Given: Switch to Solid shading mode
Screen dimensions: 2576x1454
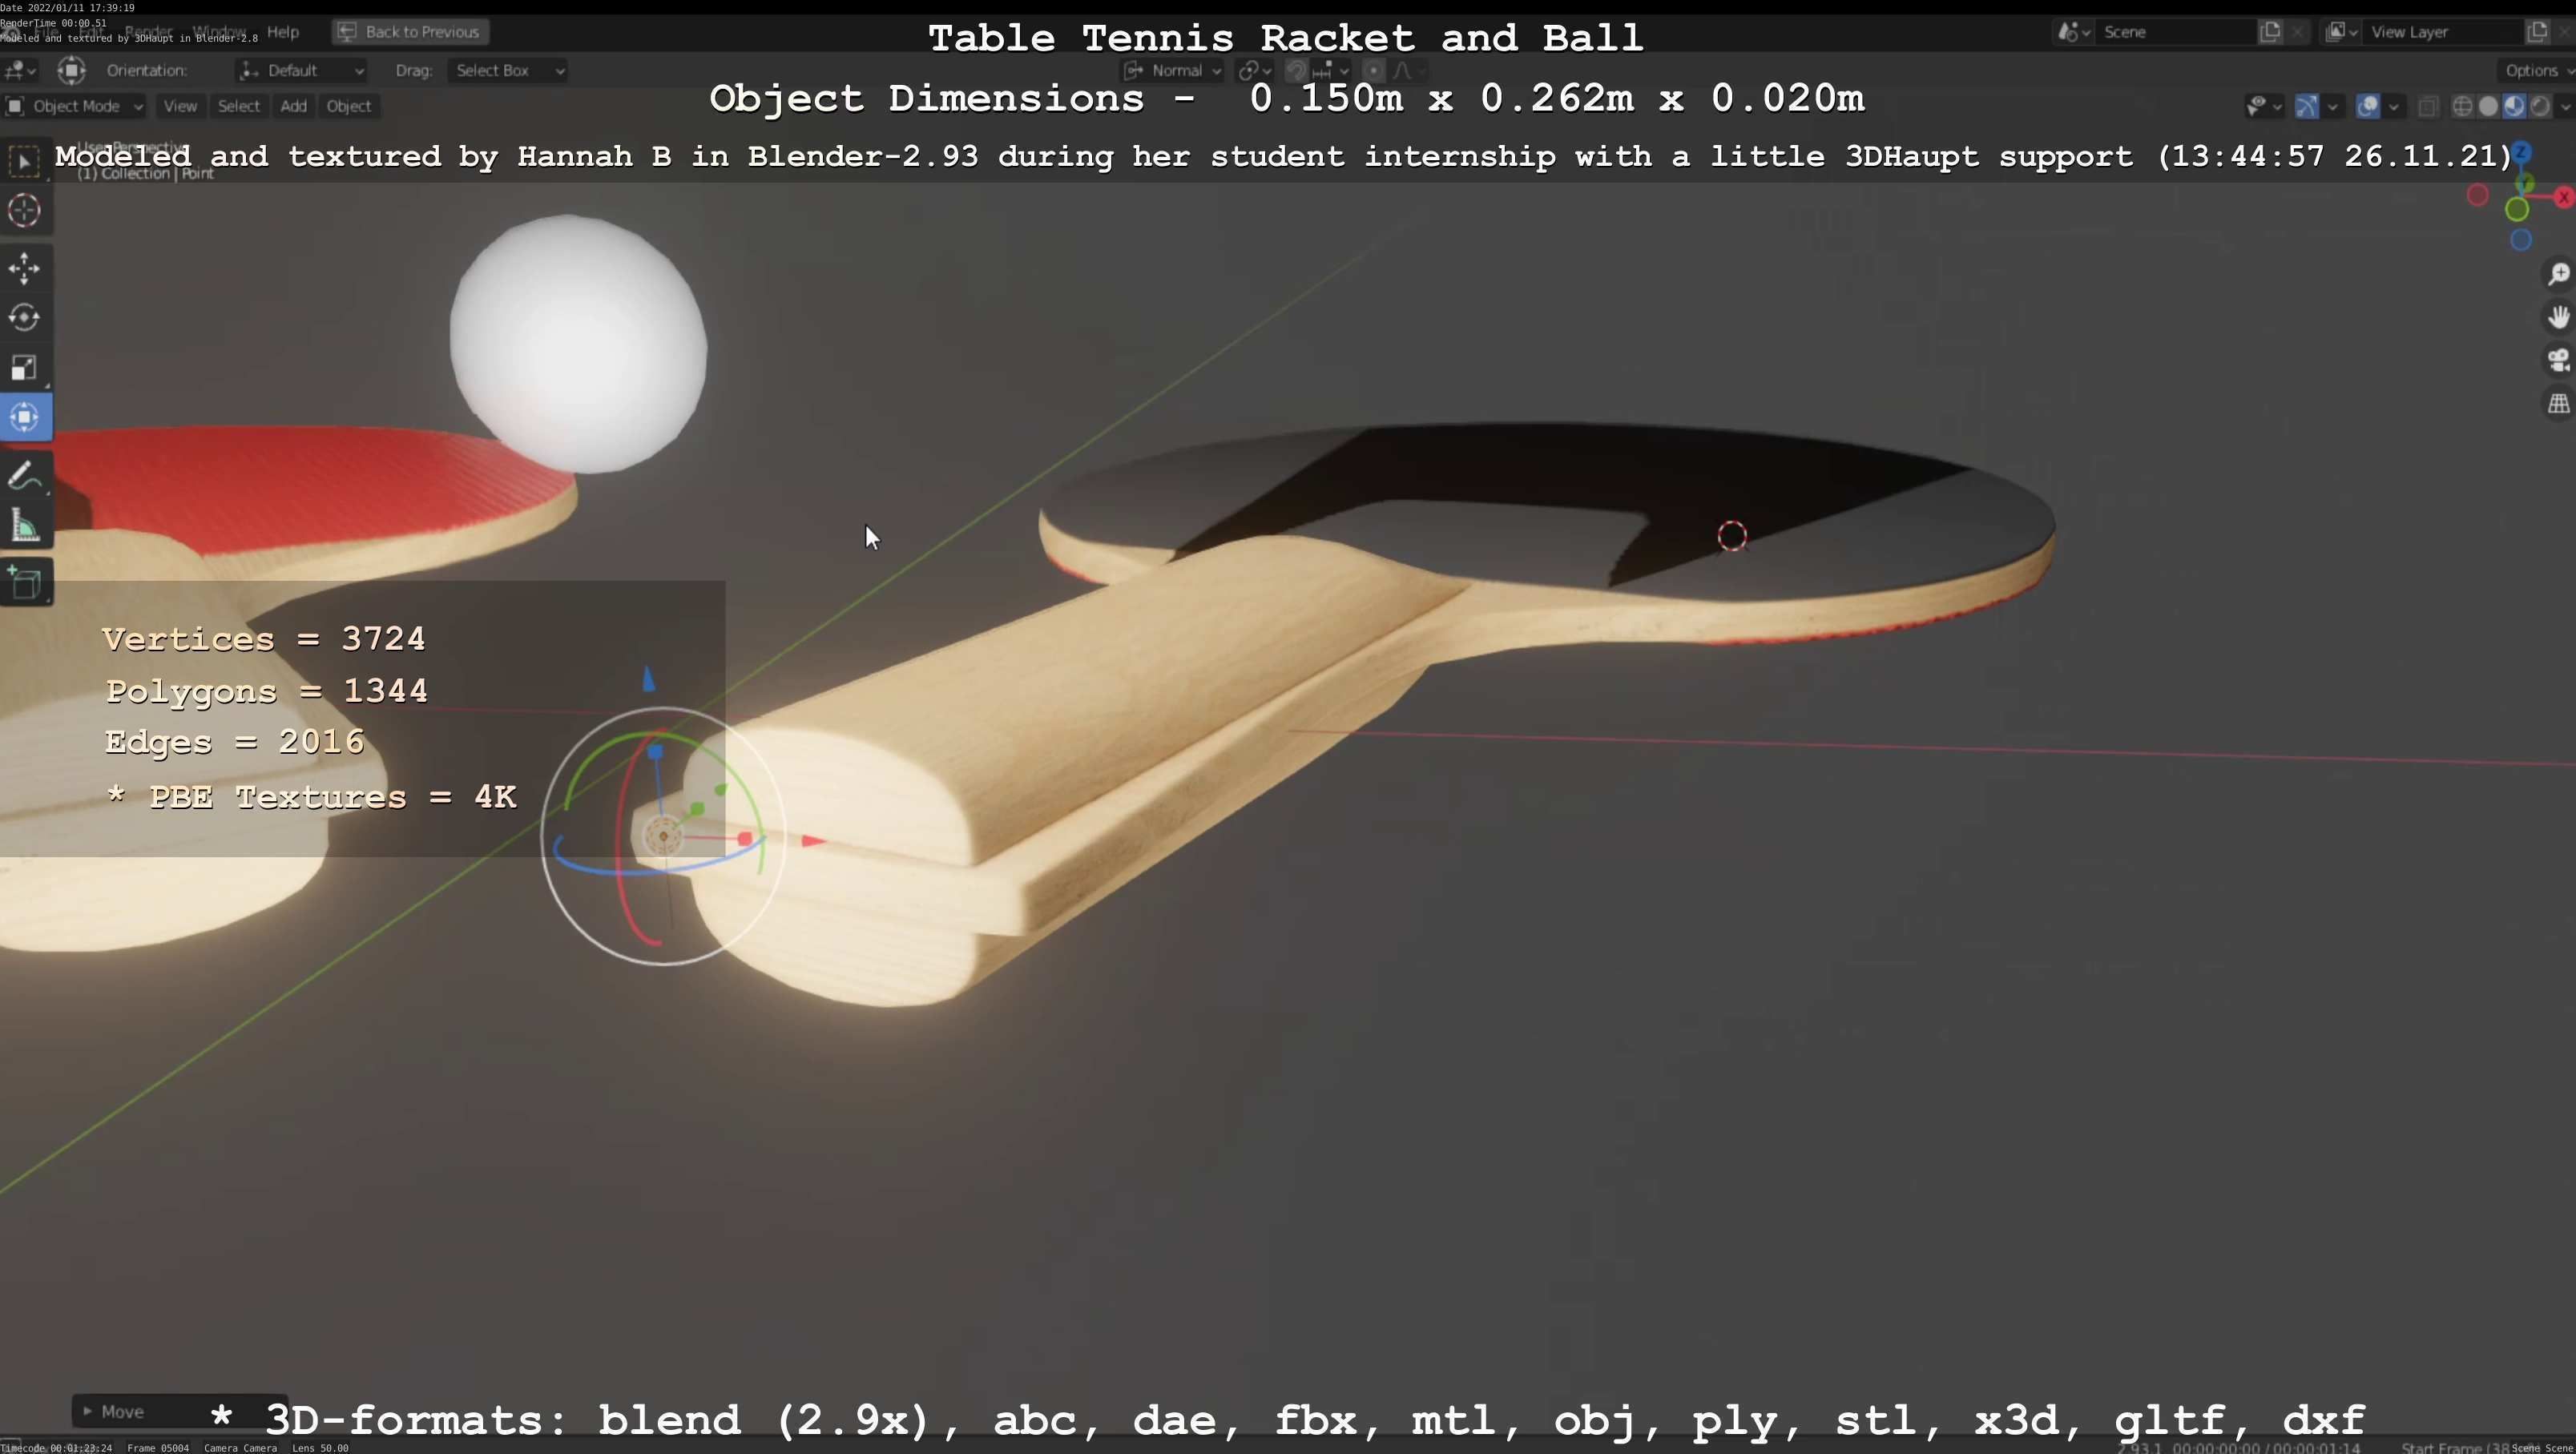Looking at the screenshot, I should [x=2489, y=106].
